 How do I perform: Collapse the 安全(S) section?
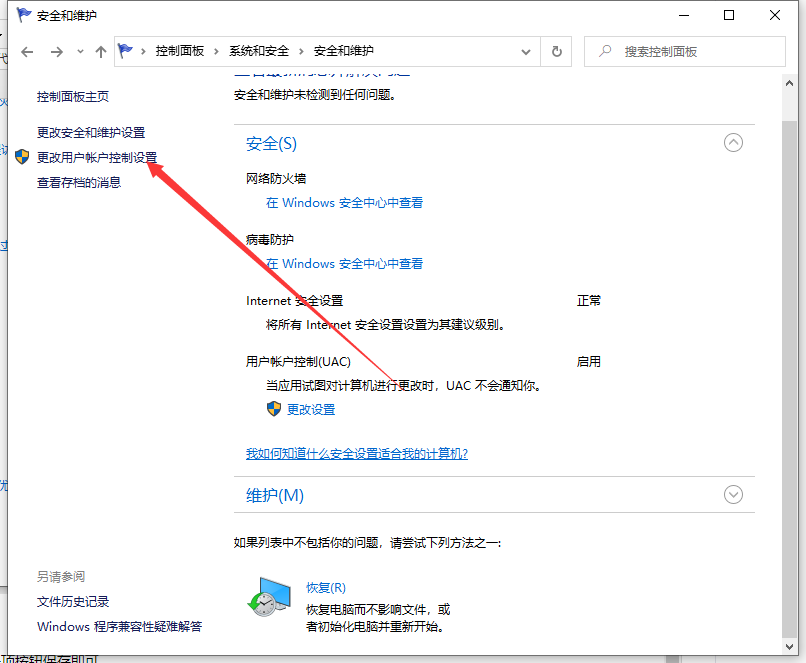(x=733, y=143)
